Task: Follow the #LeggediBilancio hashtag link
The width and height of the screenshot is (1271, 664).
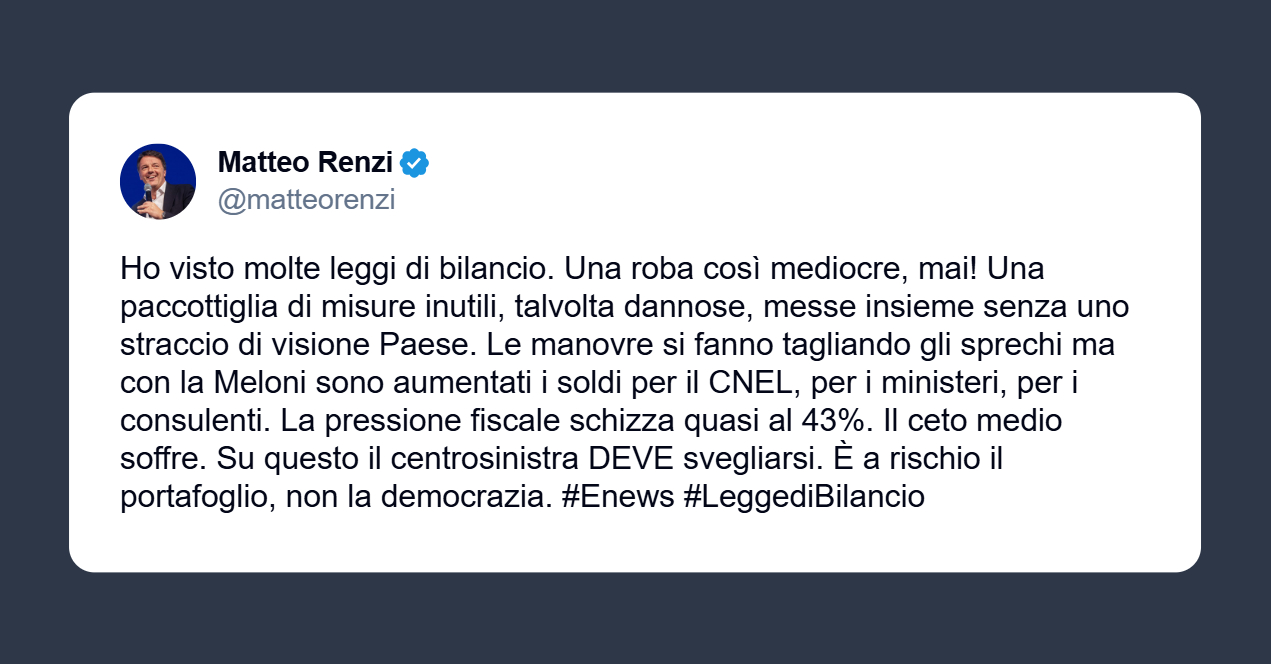Action: (804, 497)
